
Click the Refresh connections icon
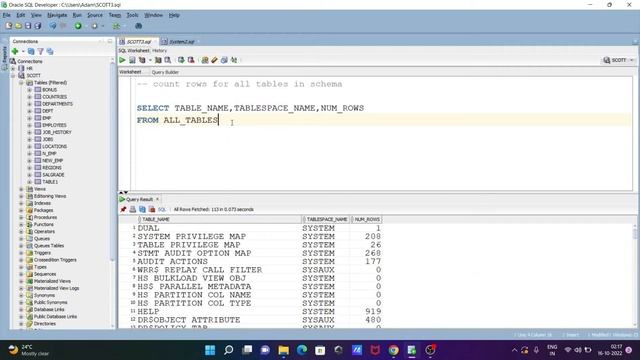click(31, 51)
